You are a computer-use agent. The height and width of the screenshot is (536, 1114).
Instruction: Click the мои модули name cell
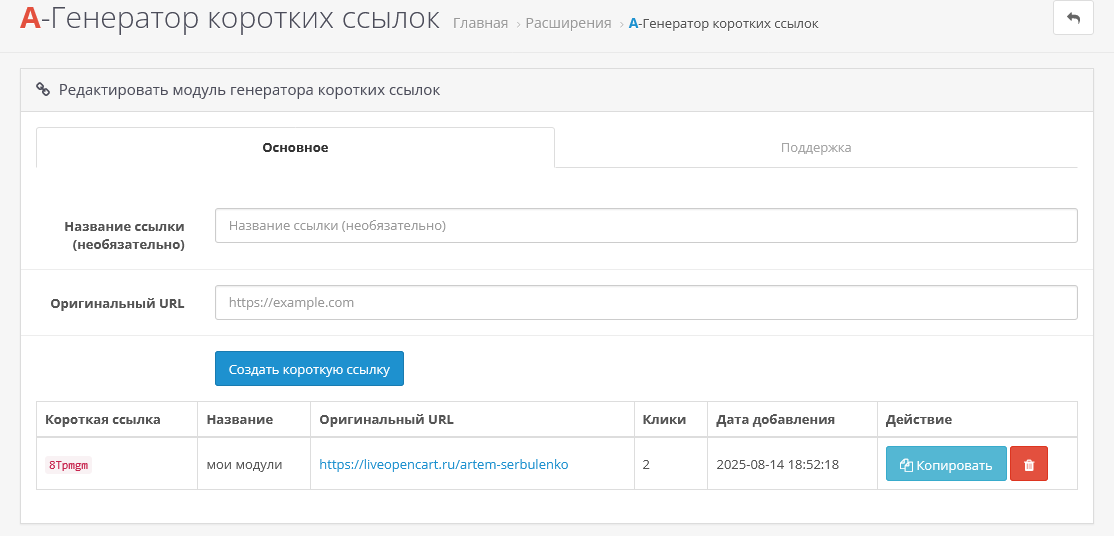click(x=244, y=465)
